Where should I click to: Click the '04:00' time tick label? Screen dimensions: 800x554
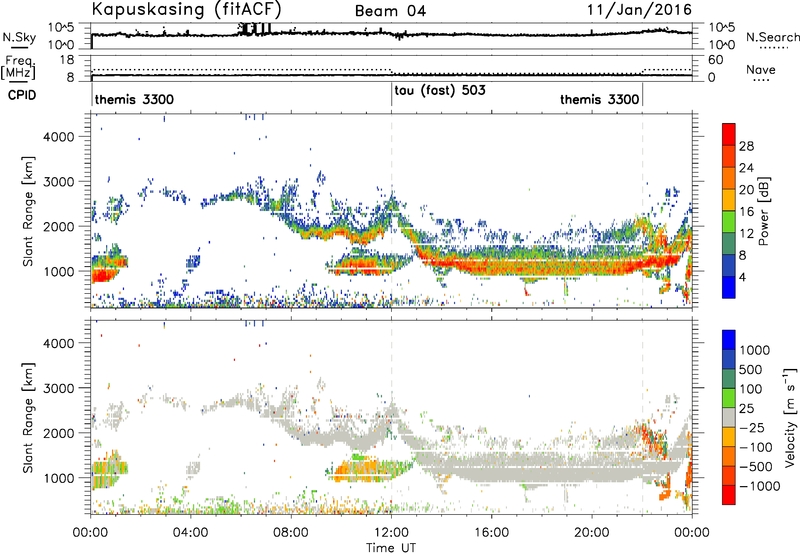[190, 533]
